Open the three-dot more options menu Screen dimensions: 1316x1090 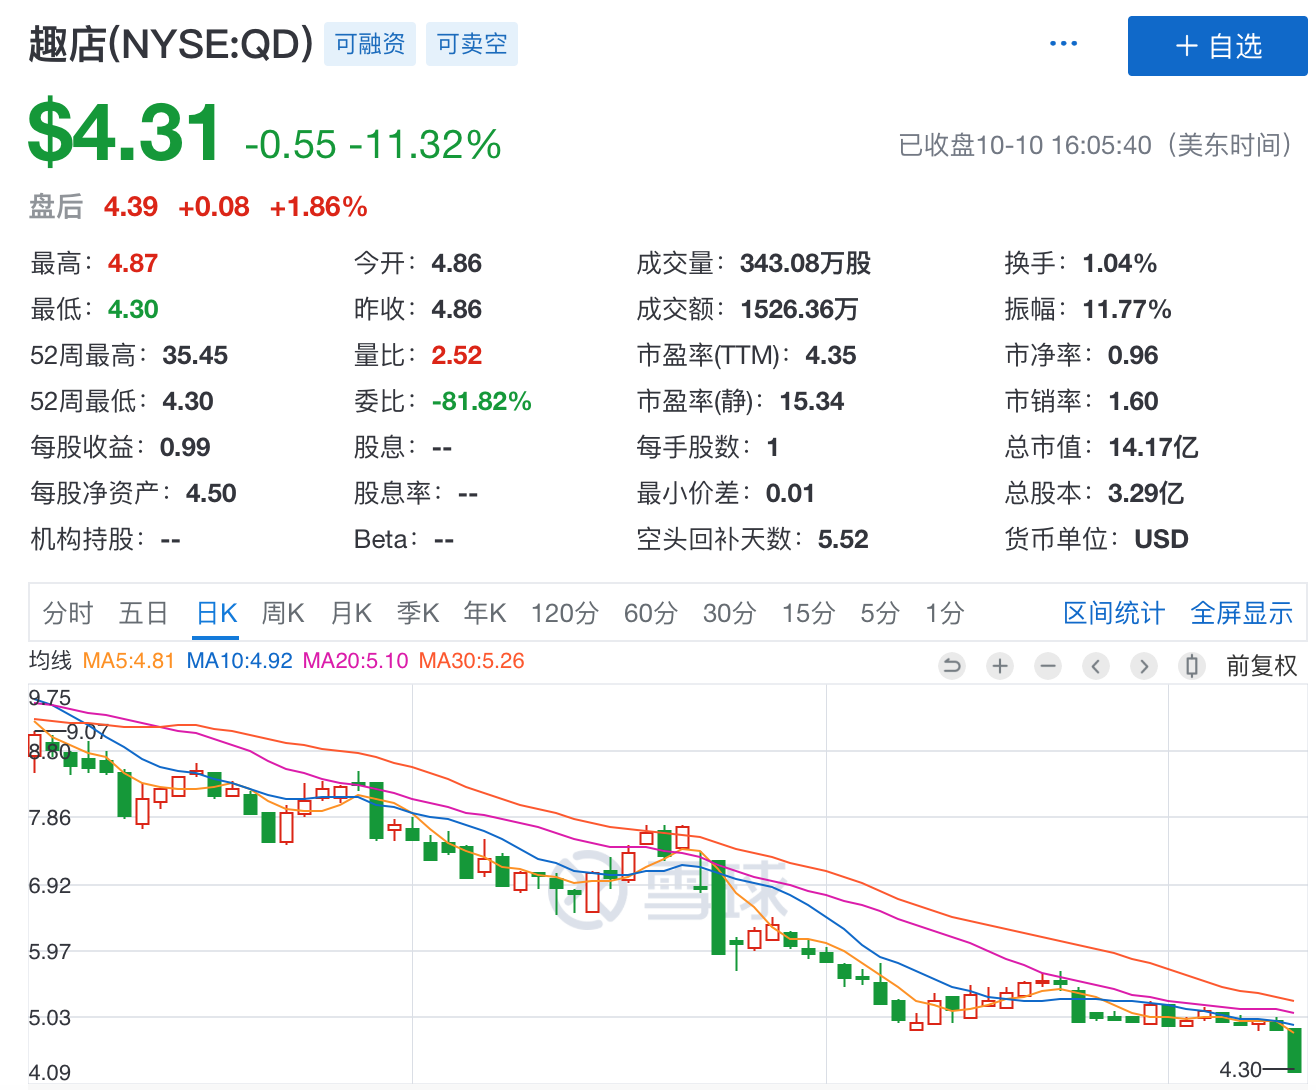(1063, 44)
